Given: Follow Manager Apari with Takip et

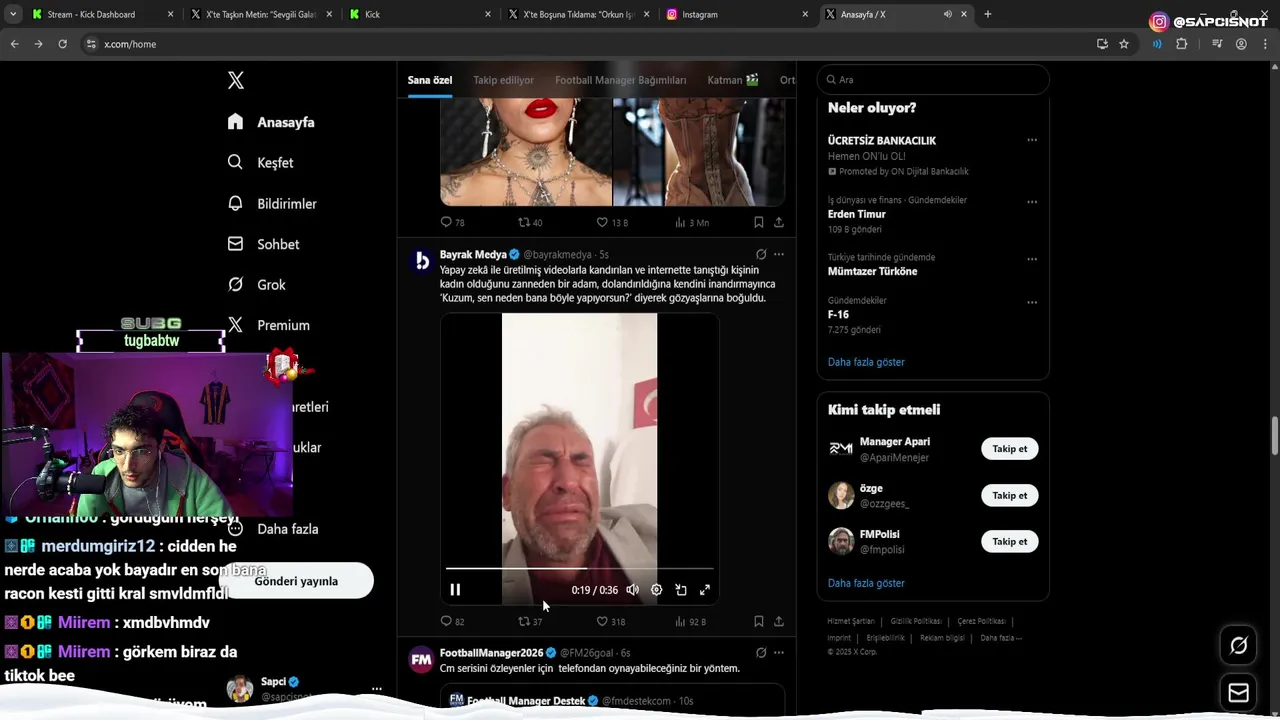Looking at the screenshot, I should (x=1010, y=449).
